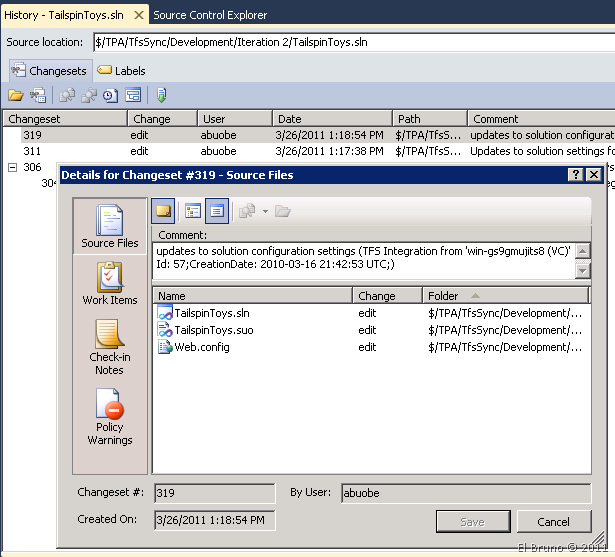
Task: Toggle the details list view button
Action: (x=217, y=210)
